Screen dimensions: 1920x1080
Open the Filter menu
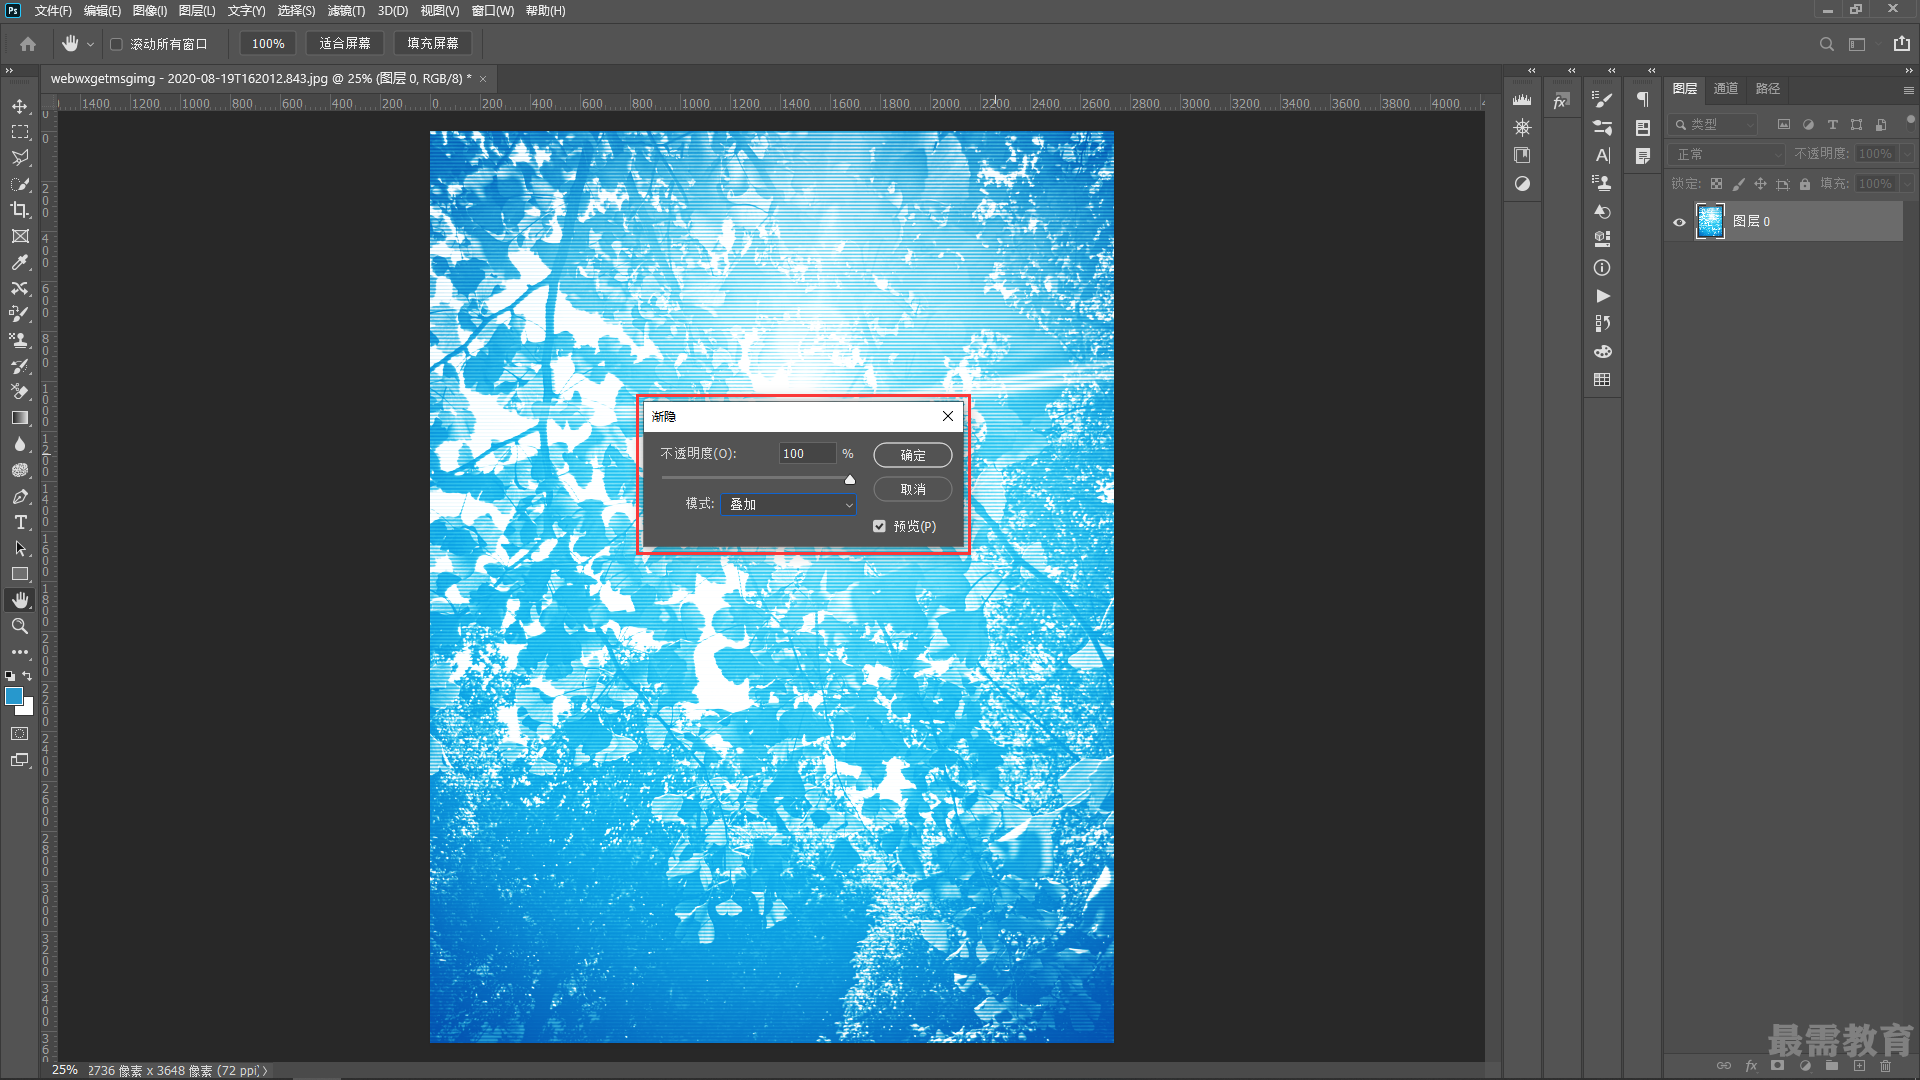tap(346, 11)
